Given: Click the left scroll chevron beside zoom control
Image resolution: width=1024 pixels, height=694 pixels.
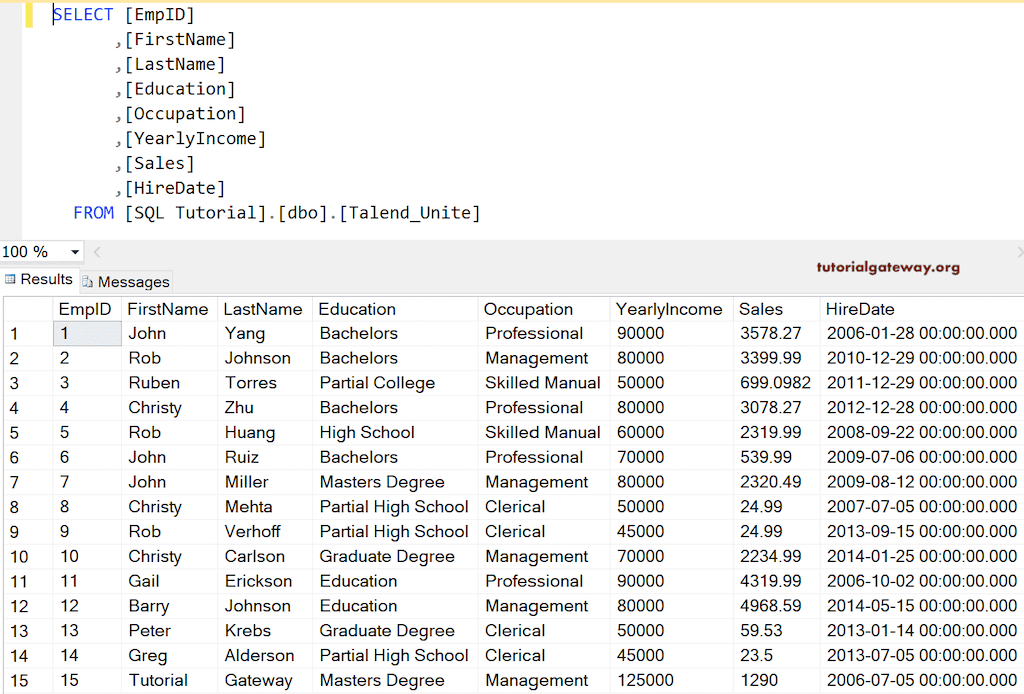Looking at the screenshot, I should 96,252.
